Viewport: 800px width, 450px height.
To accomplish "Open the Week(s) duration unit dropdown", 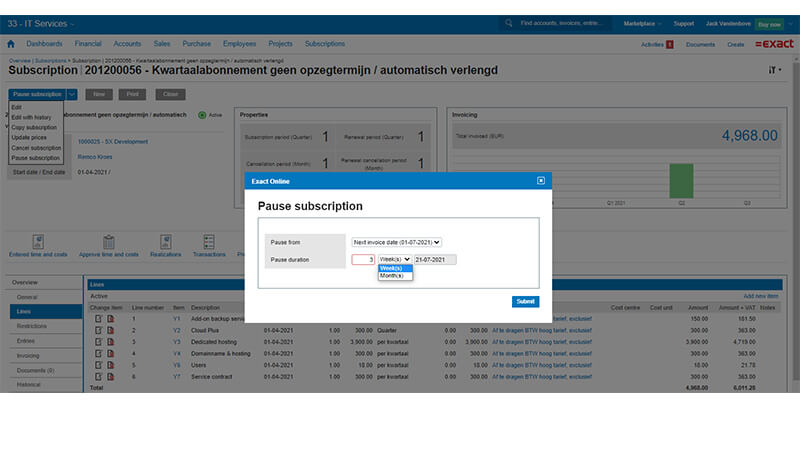I will (x=394, y=260).
